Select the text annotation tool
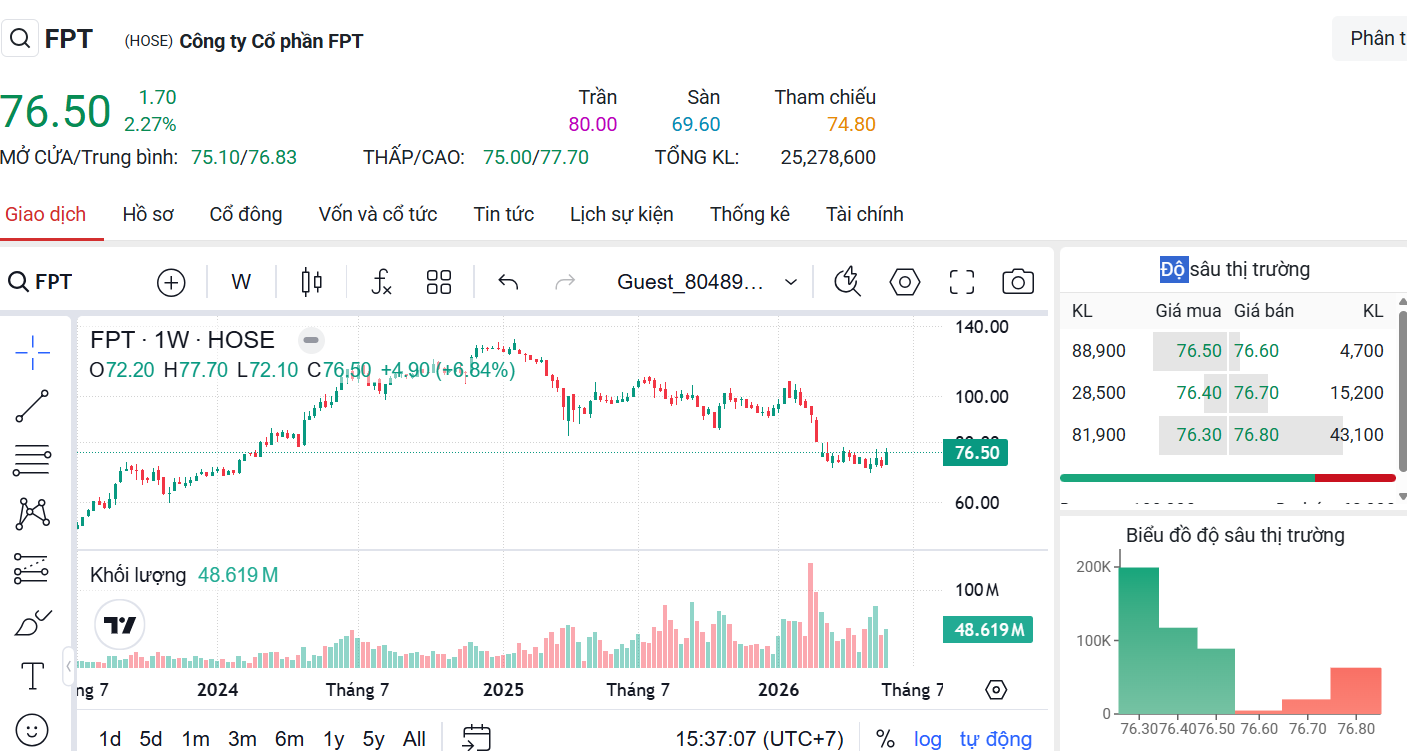The image size is (1407, 751). (33, 676)
